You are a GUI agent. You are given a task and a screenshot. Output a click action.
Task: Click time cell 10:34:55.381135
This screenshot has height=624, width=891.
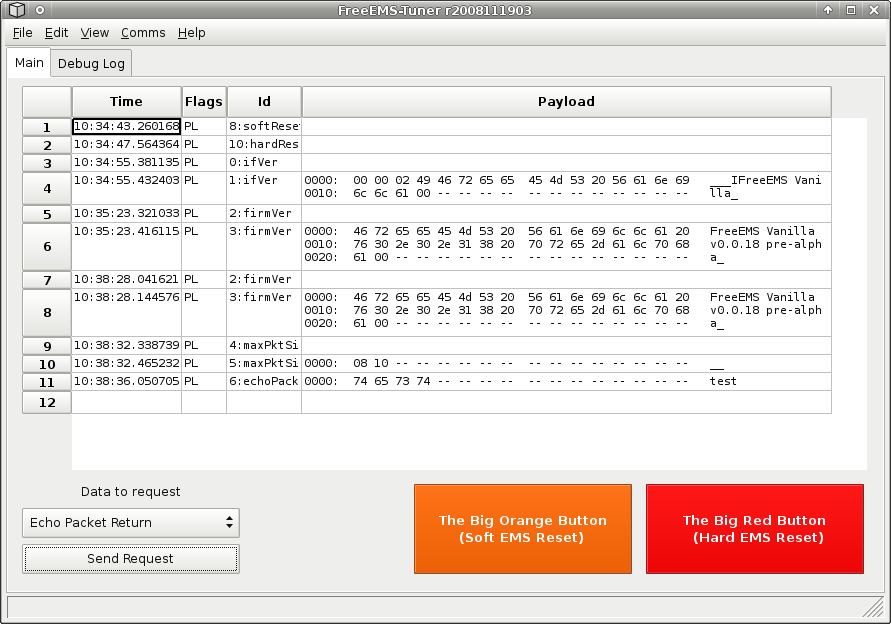click(x=126, y=163)
